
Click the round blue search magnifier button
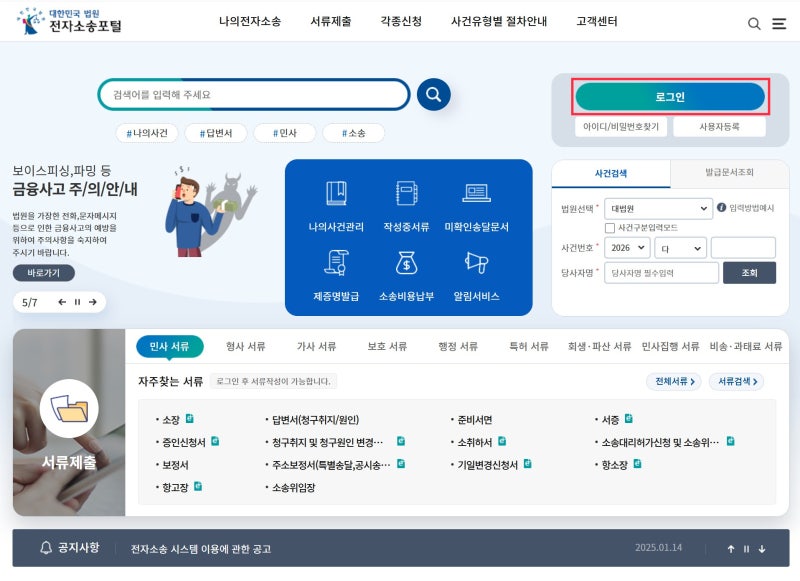point(433,94)
